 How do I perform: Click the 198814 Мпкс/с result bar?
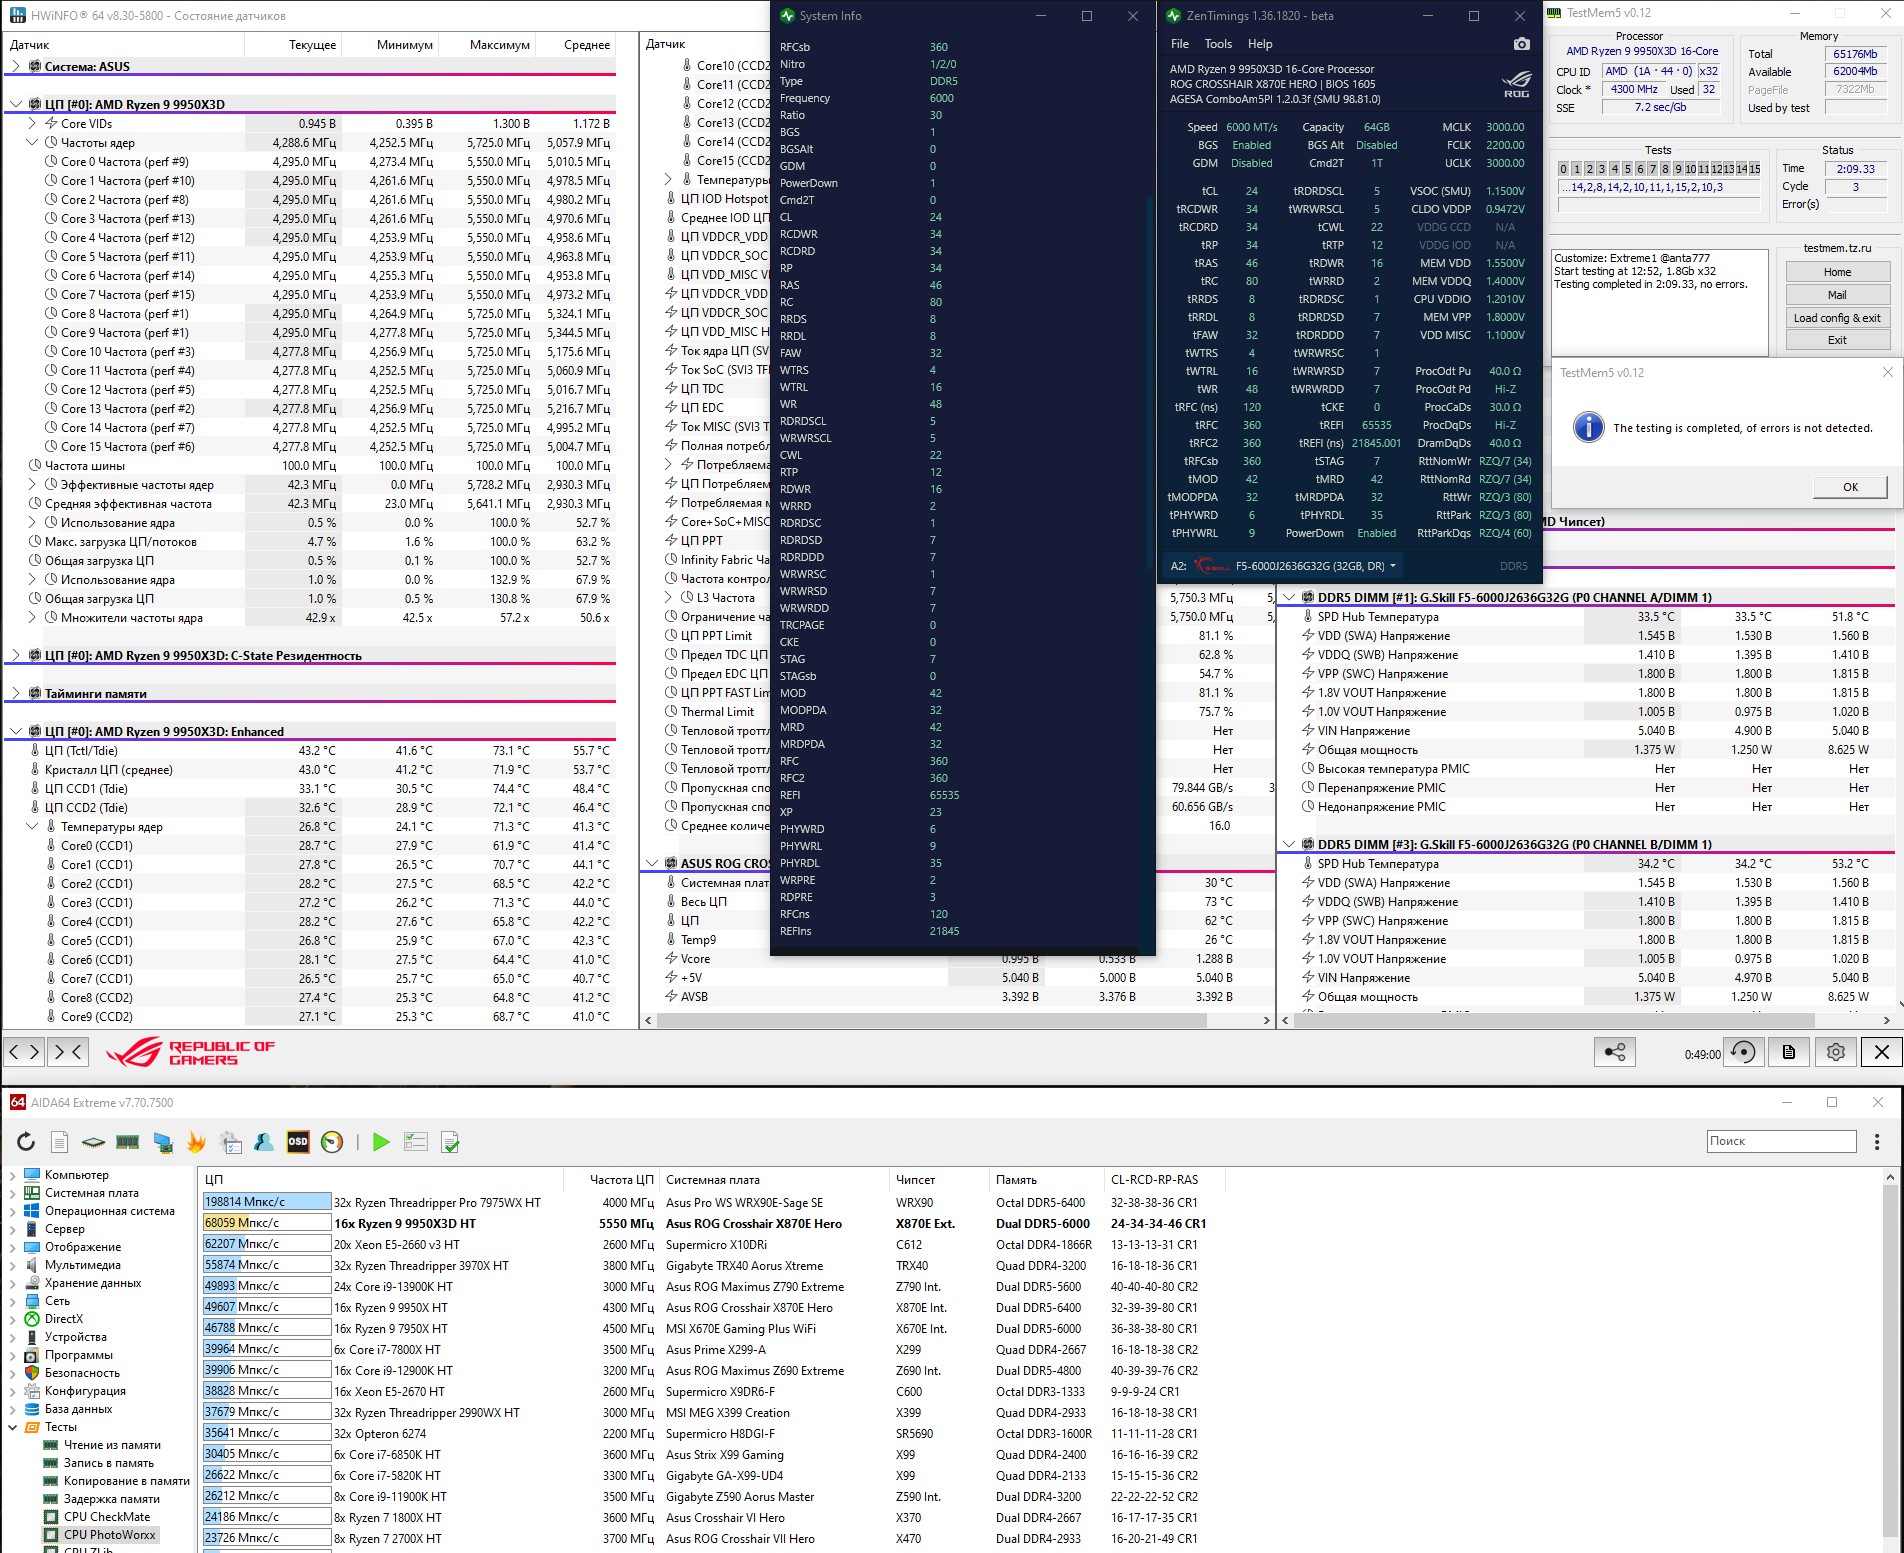tap(266, 1202)
